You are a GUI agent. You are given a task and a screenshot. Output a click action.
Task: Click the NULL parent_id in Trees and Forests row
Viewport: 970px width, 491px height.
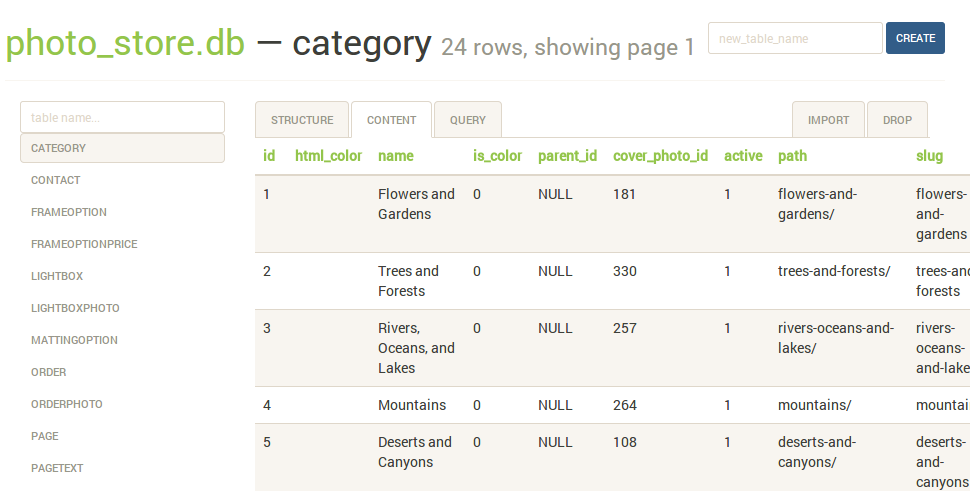[x=555, y=271]
